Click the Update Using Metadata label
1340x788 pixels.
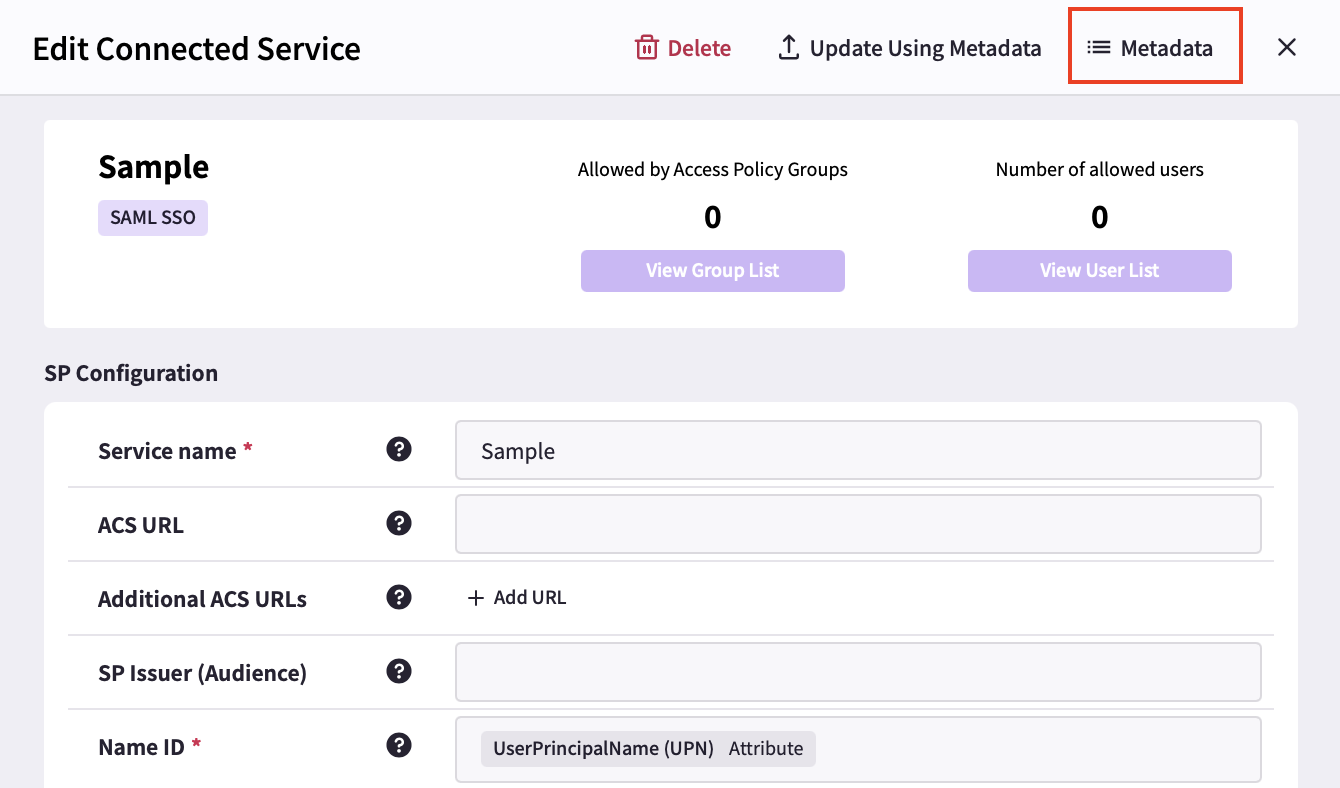pos(925,48)
